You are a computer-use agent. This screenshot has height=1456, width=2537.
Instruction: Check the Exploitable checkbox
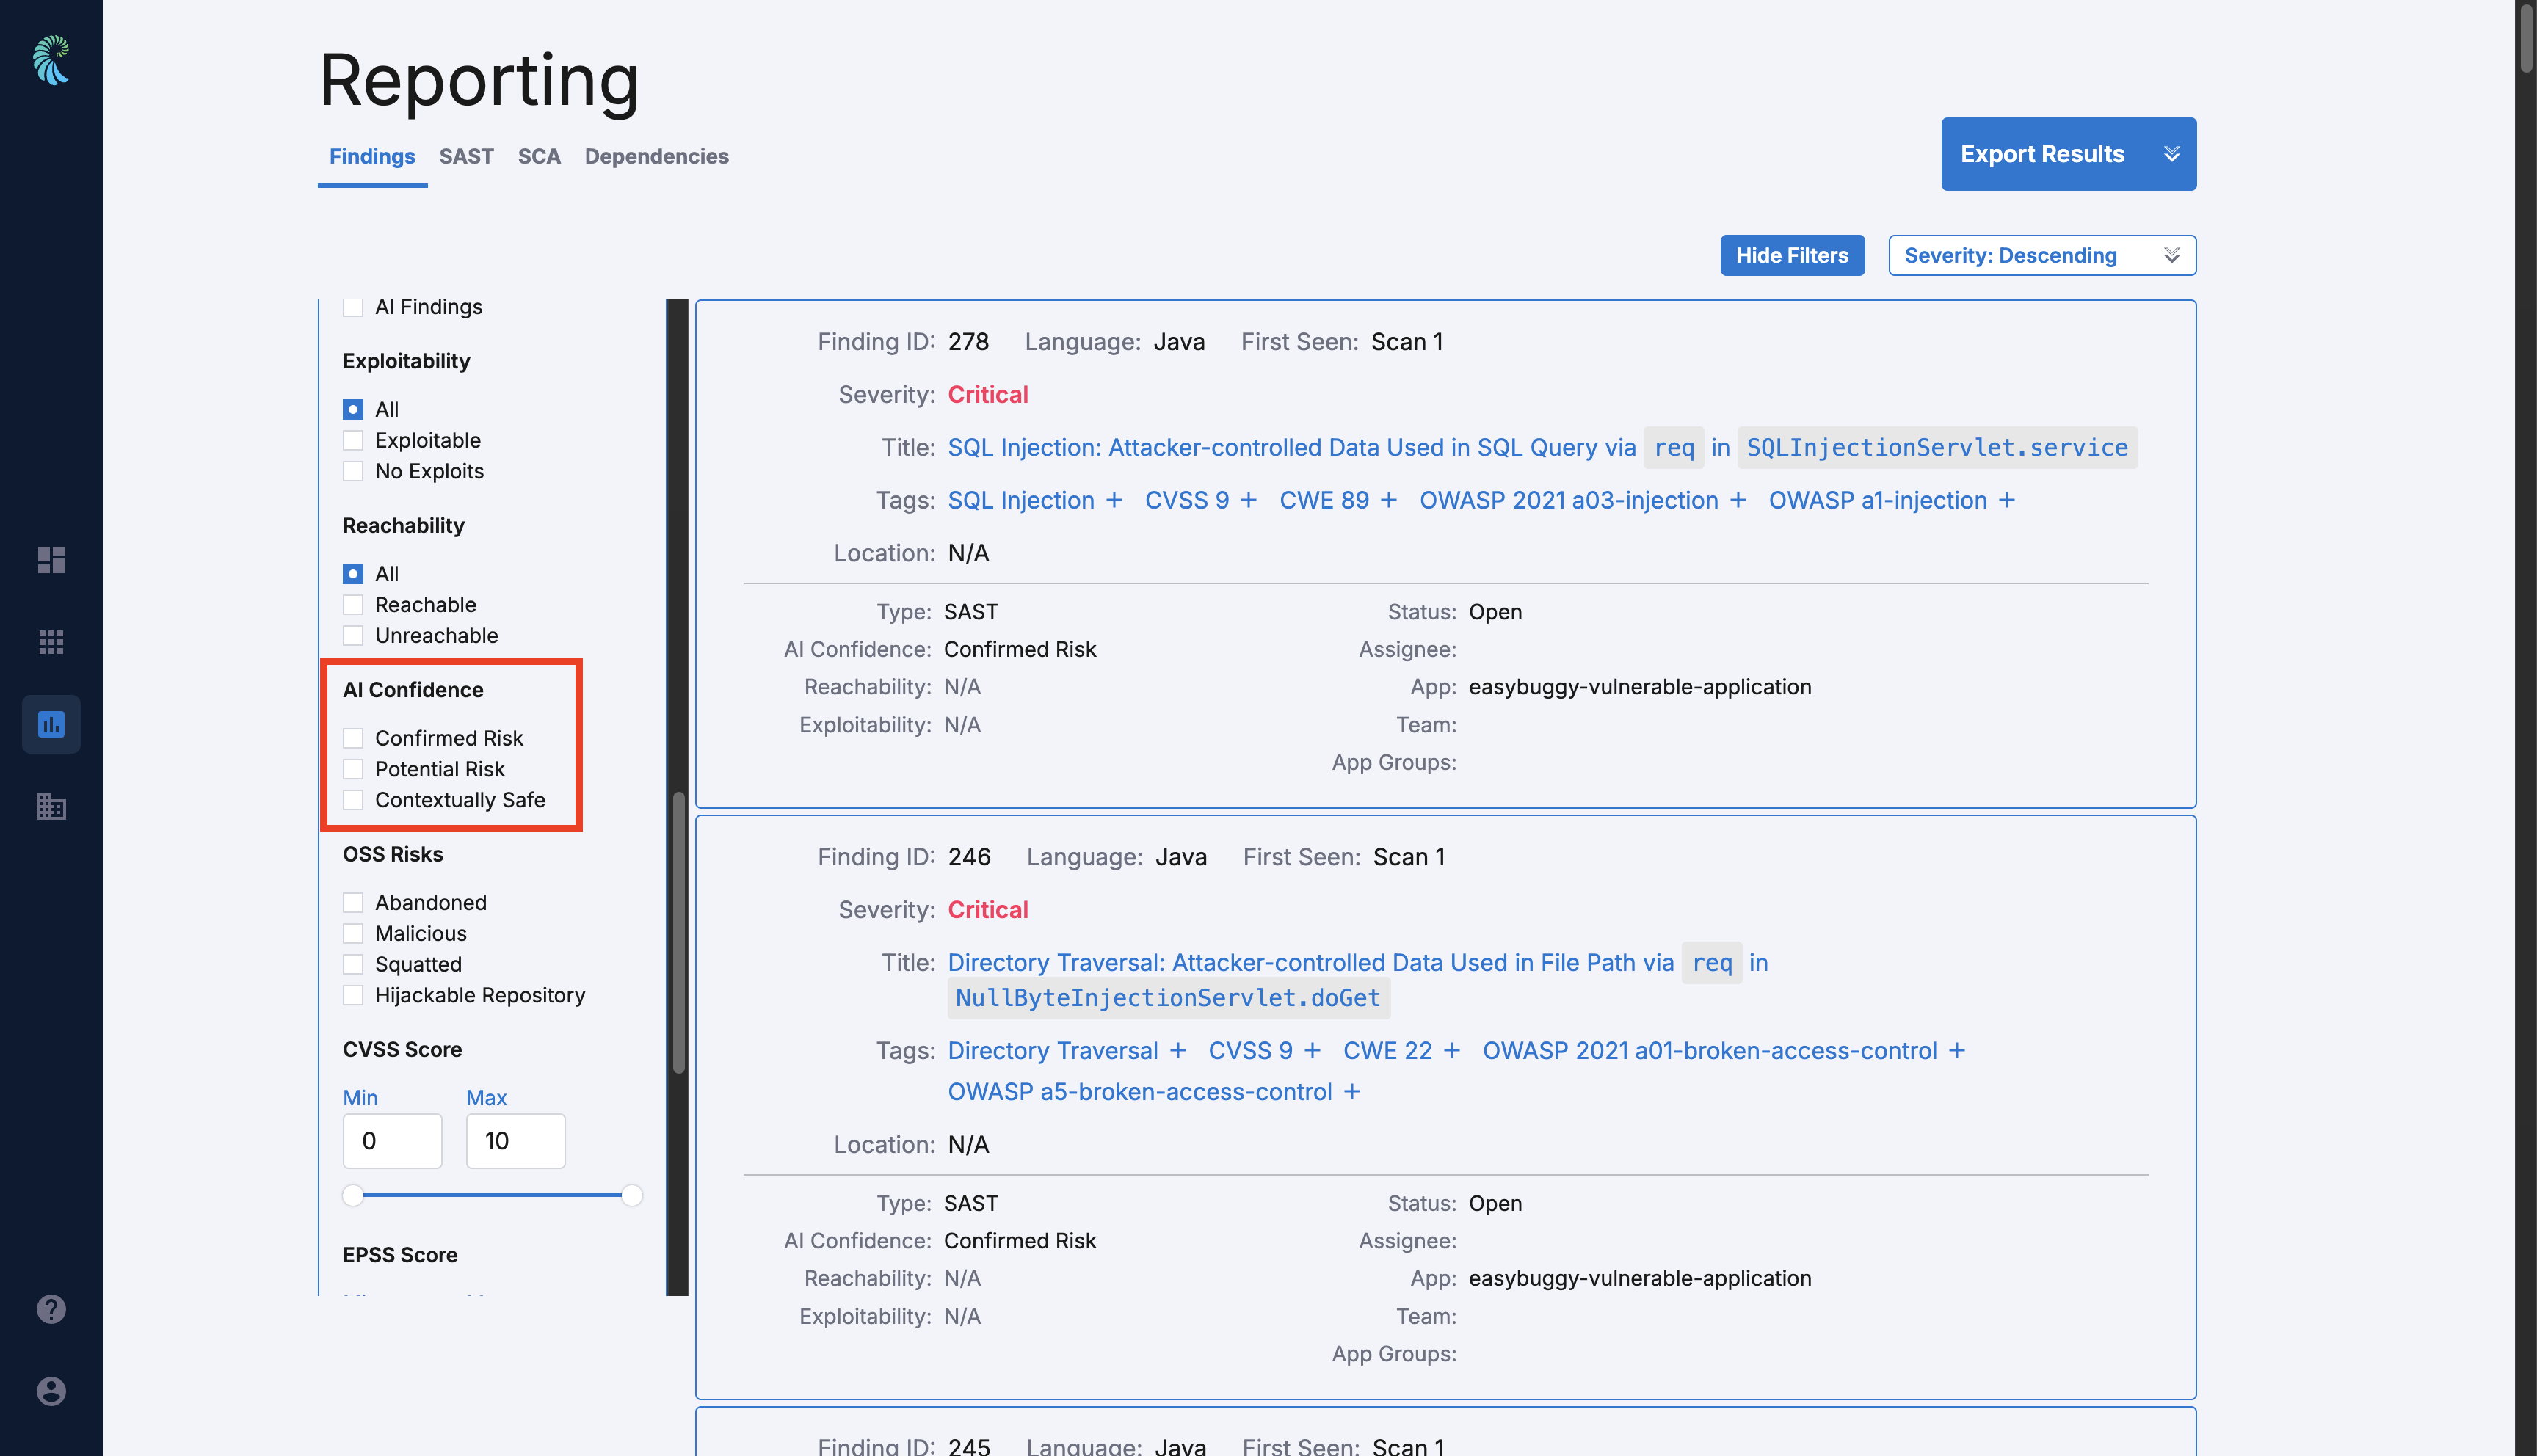coord(353,441)
